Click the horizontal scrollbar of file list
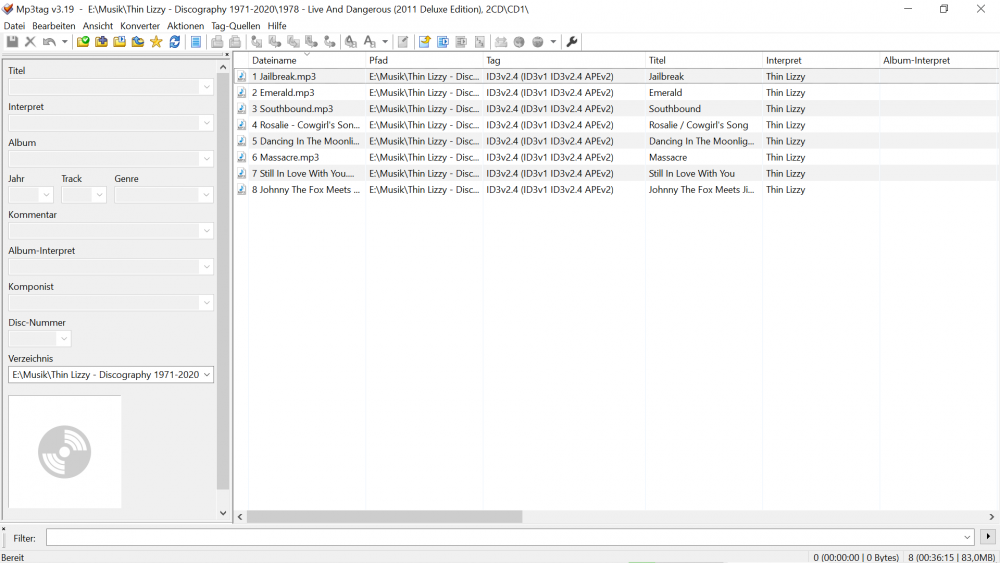1000x563 pixels. (x=385, y=516)
